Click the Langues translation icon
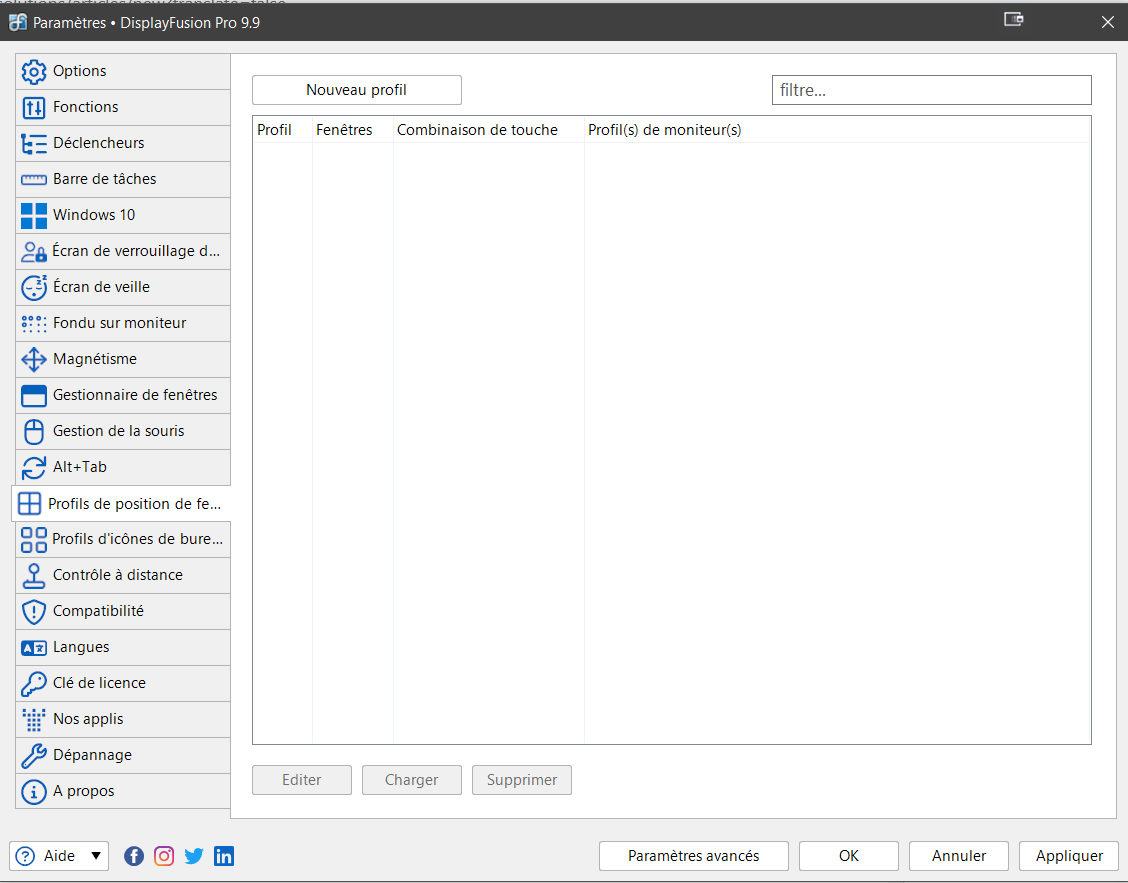The height and width of the screenshot is (883, 1128). point(34,648)
